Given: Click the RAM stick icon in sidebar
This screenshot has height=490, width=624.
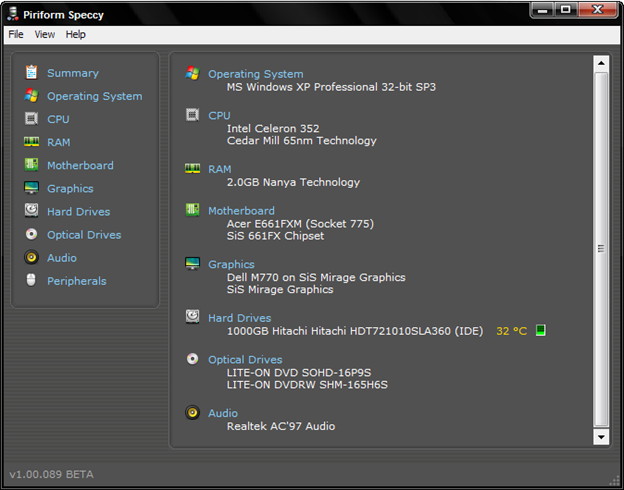Looking at the screenshot, I should click(31, 142).
